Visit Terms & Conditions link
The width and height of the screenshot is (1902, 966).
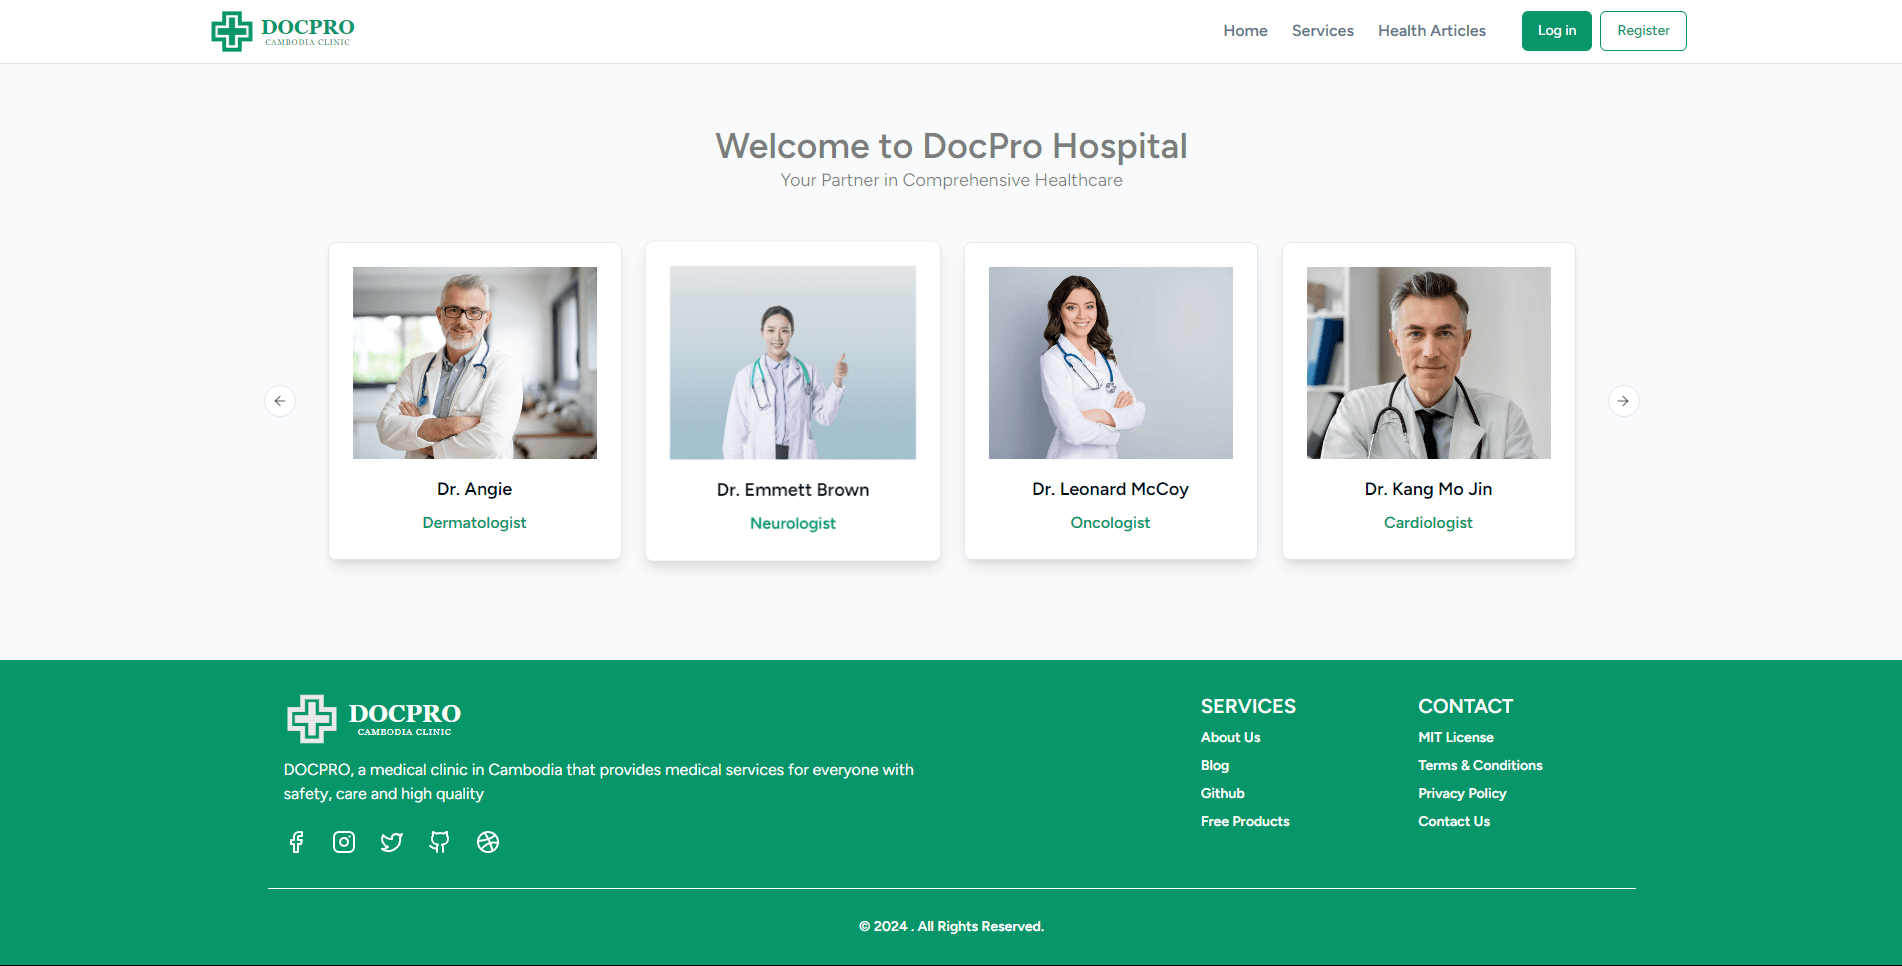coord(1479,765)
